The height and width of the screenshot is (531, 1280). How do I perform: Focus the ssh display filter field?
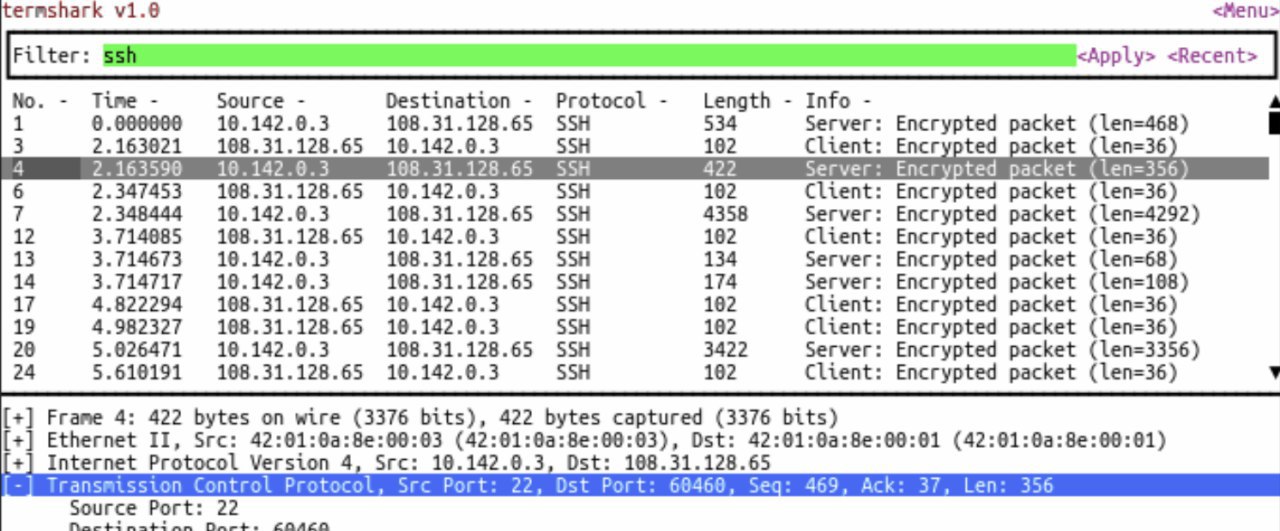pos(589,56)
